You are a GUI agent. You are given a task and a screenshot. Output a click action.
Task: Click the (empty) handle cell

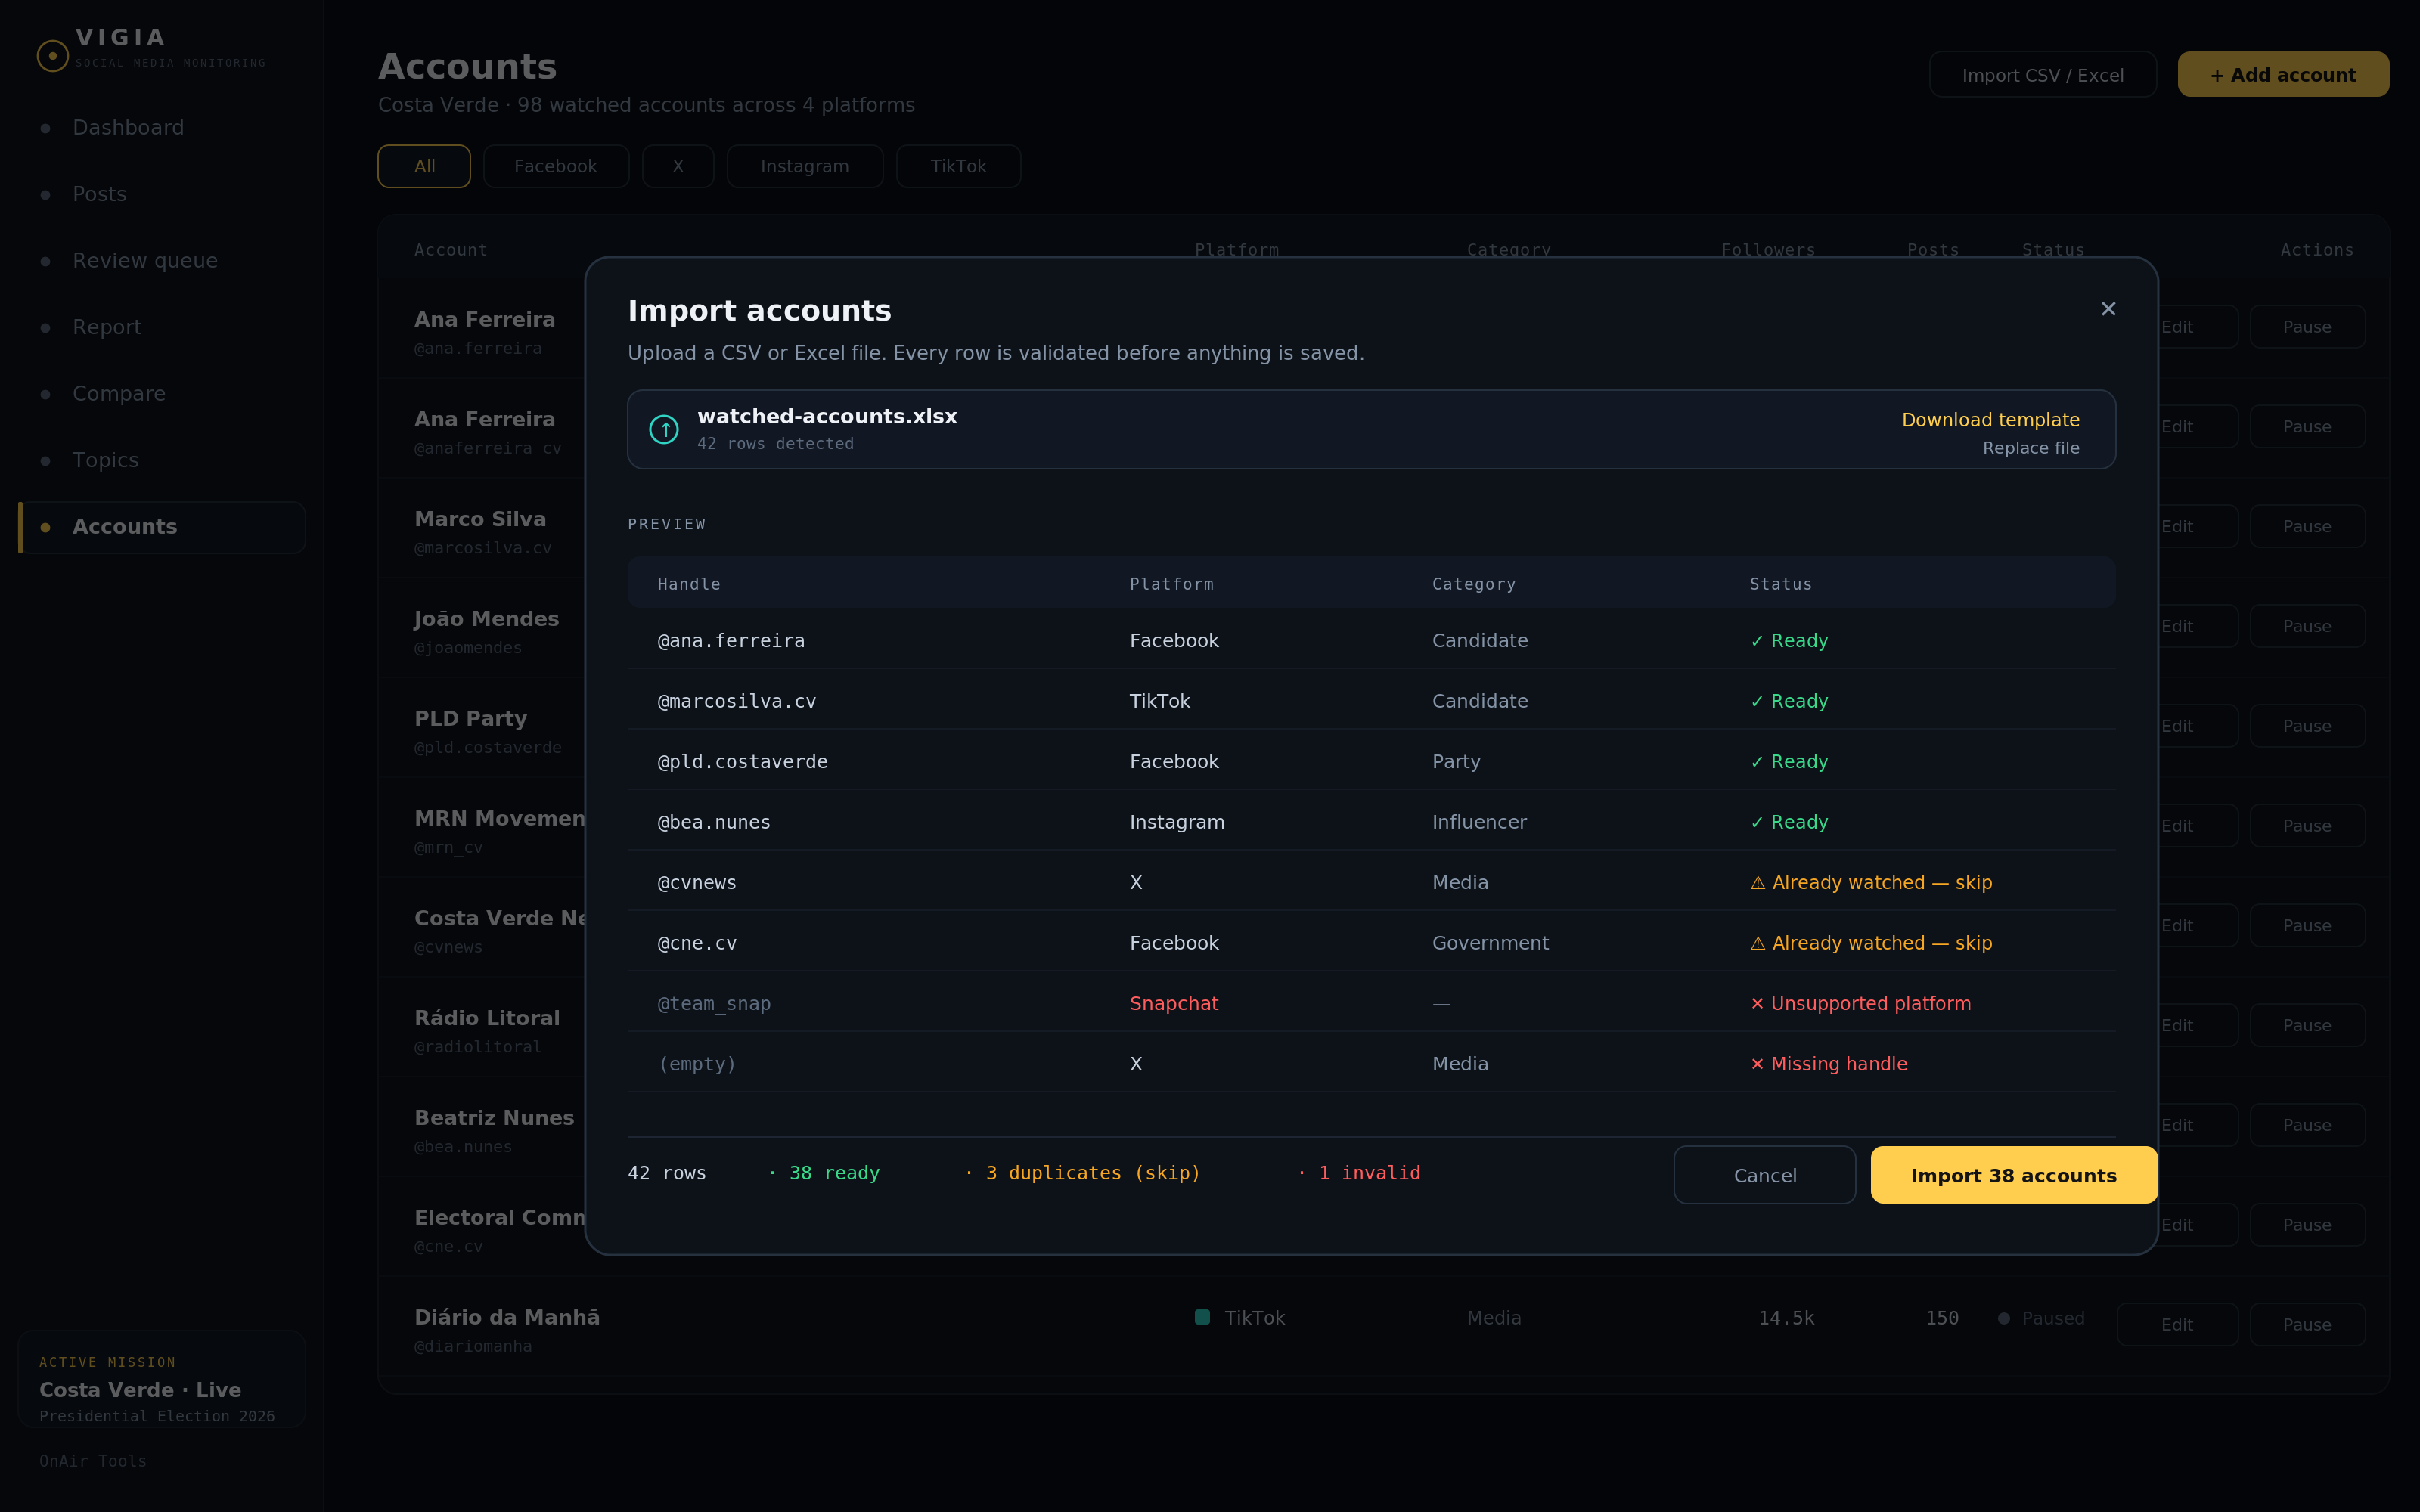(x=697, y=1064)
